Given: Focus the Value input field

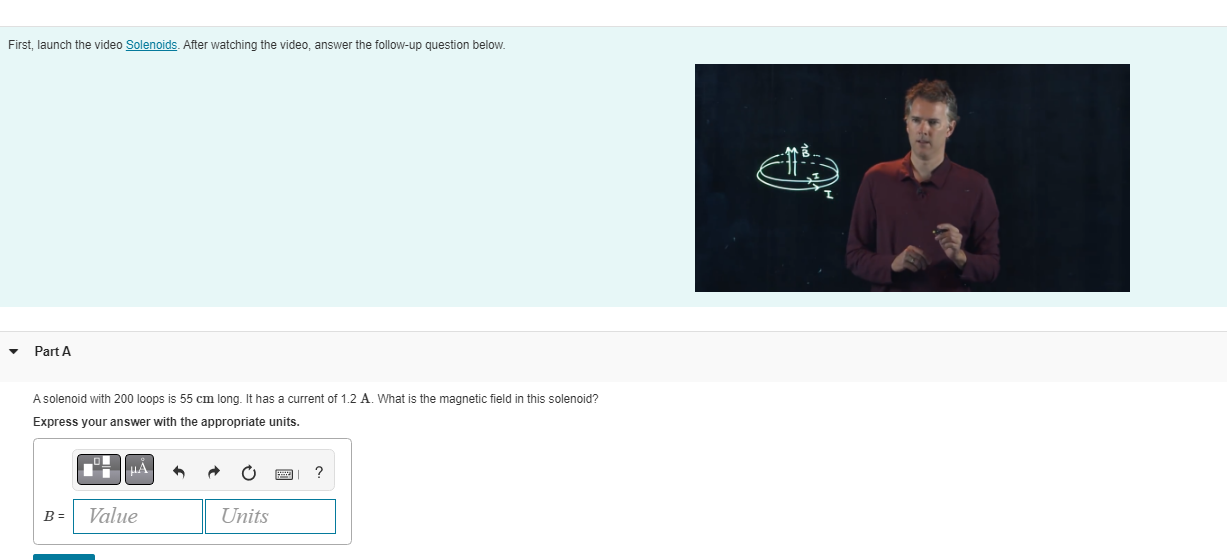Looking at the screenshot, I should (x=138, y=516).
